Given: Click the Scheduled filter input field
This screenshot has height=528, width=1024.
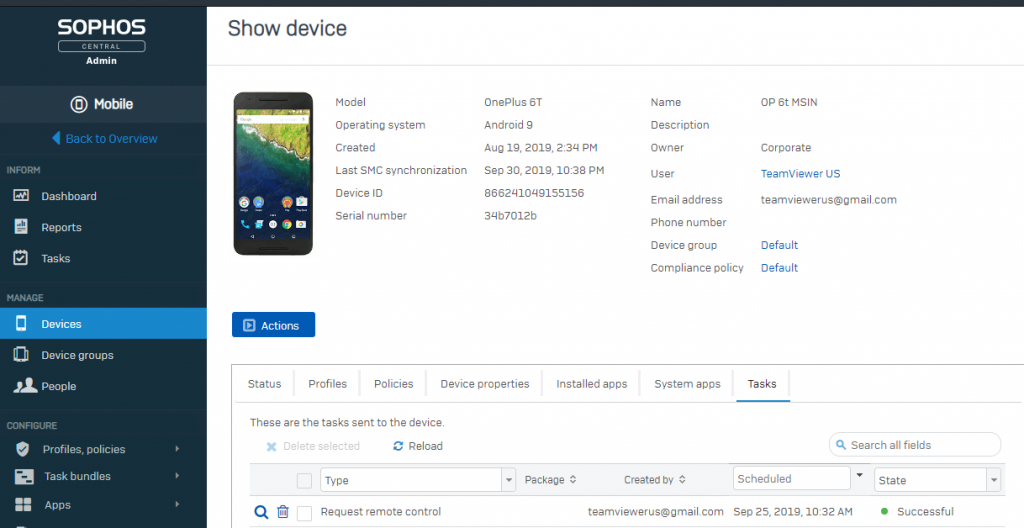Looking at the screenshot, I should tap(792, 479).
